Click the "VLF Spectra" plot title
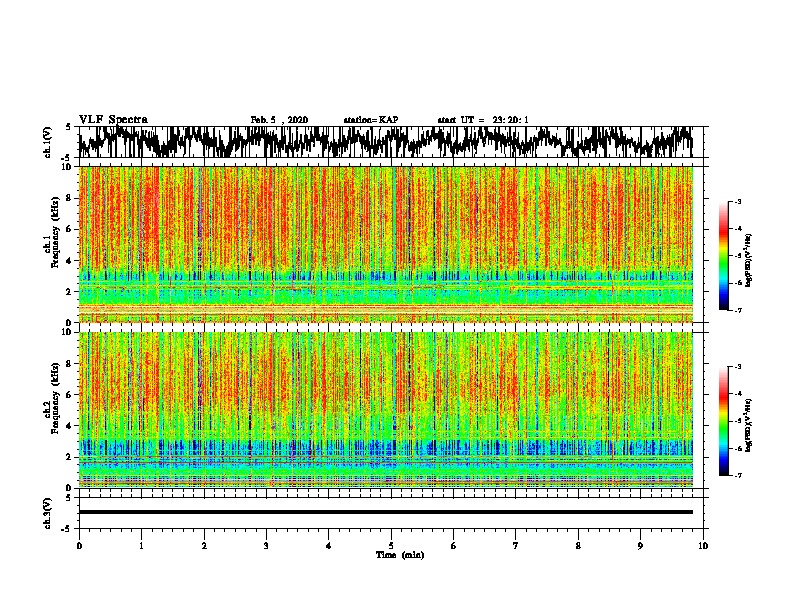792x612 pixels. pyautogui.click(x=113, y=120)
